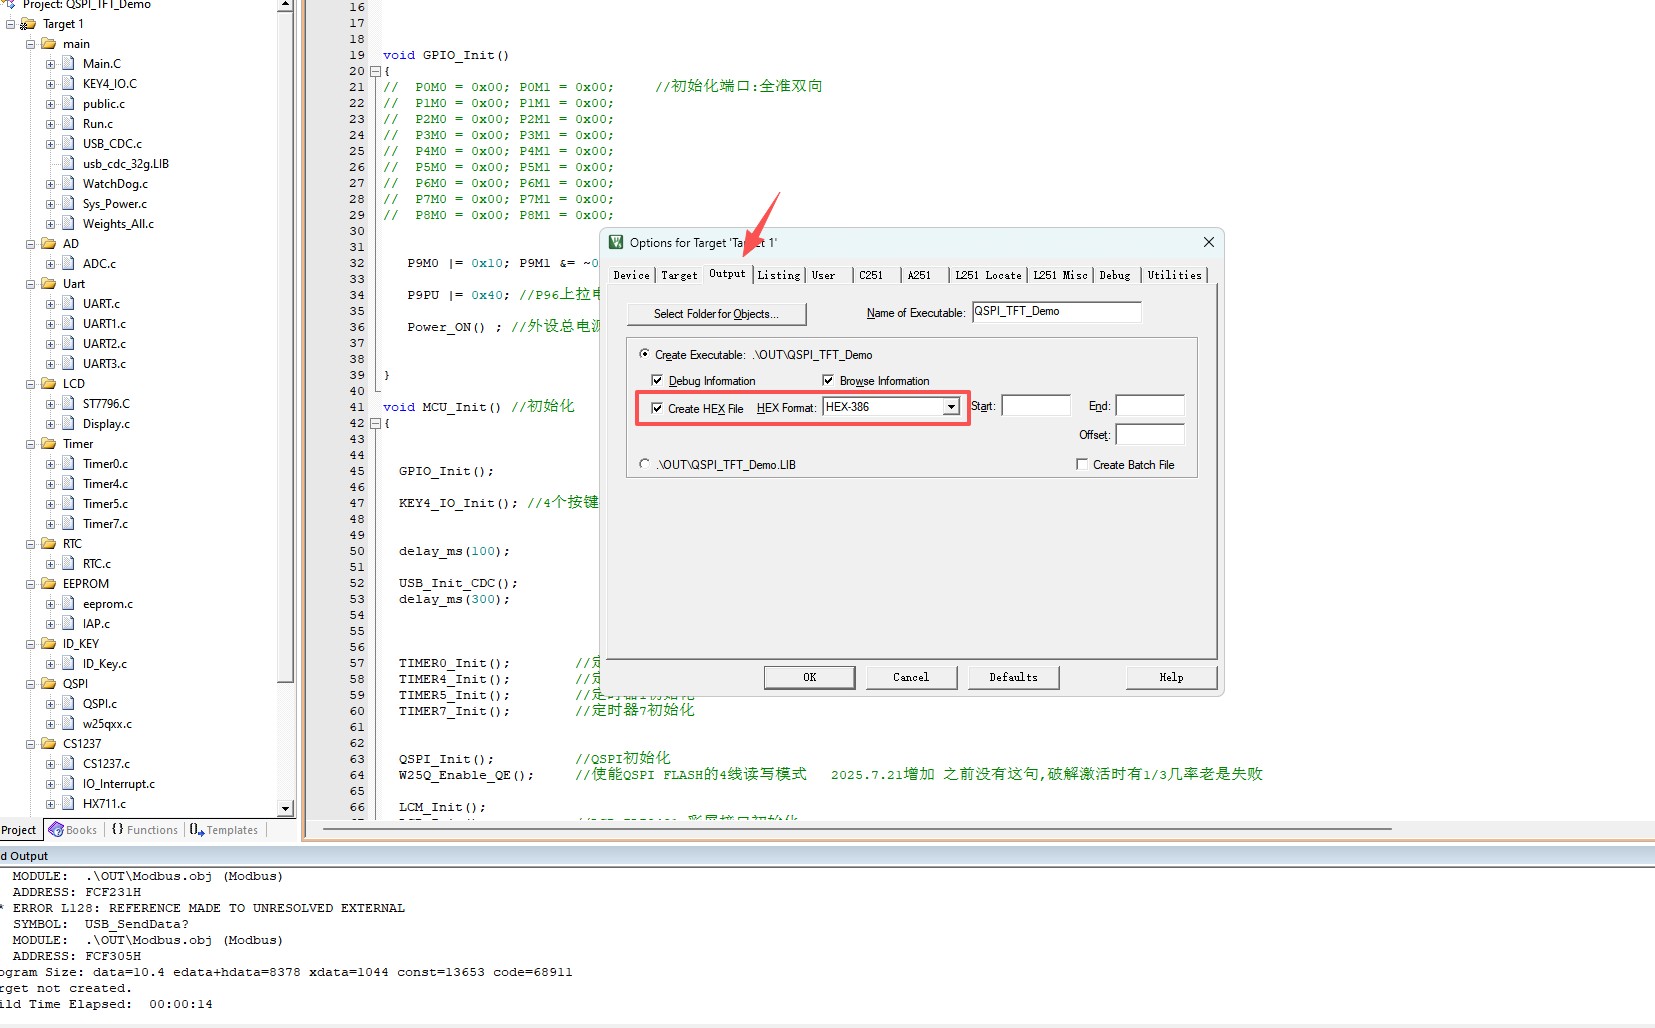Click the QSPI.c file icon in the tree
Viewport: 1655px width, 1028px height.
[x=68, y=703]
